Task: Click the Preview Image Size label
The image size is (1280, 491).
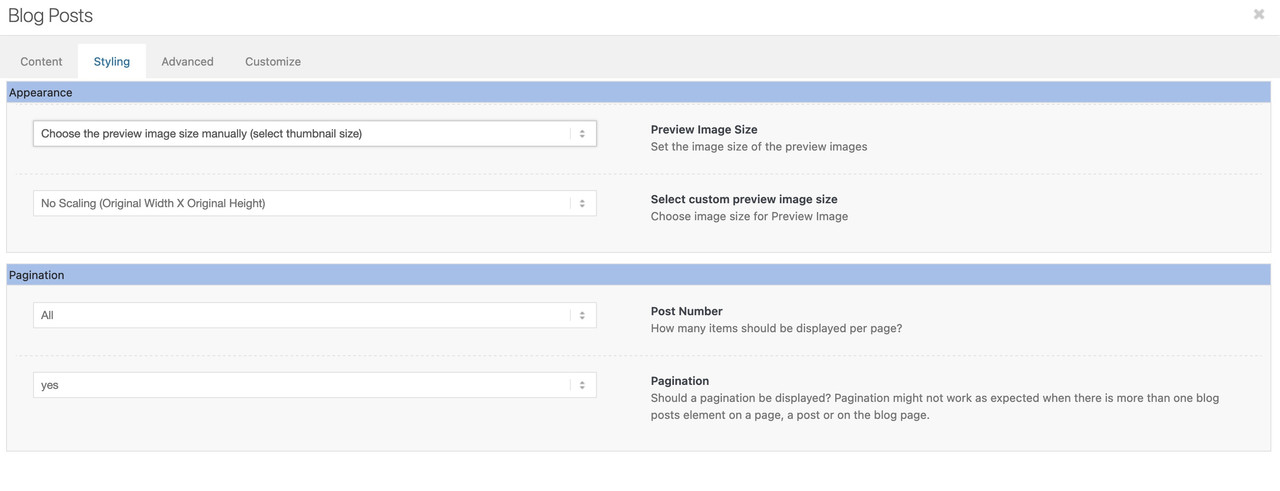Action: pyautogui.click(x=704, y=129)
